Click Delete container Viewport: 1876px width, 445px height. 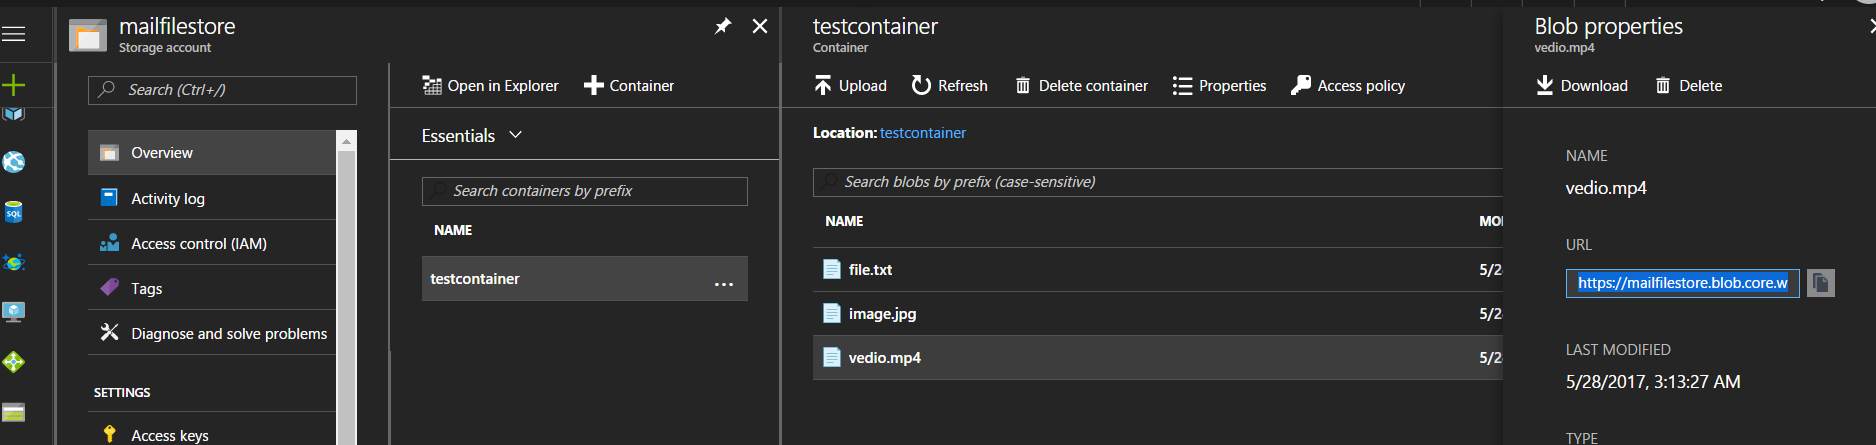(x=1082, y=86)
